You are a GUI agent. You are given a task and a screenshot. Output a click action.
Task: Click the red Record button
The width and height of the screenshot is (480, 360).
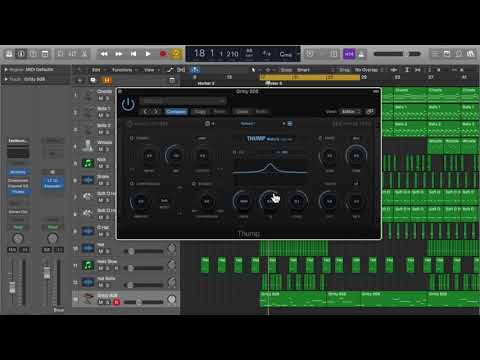click(163, 54)
